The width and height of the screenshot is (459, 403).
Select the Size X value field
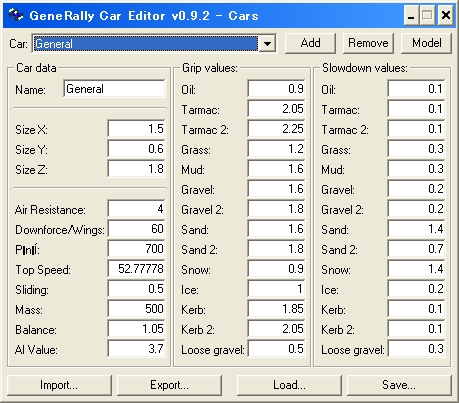point(136,129)
